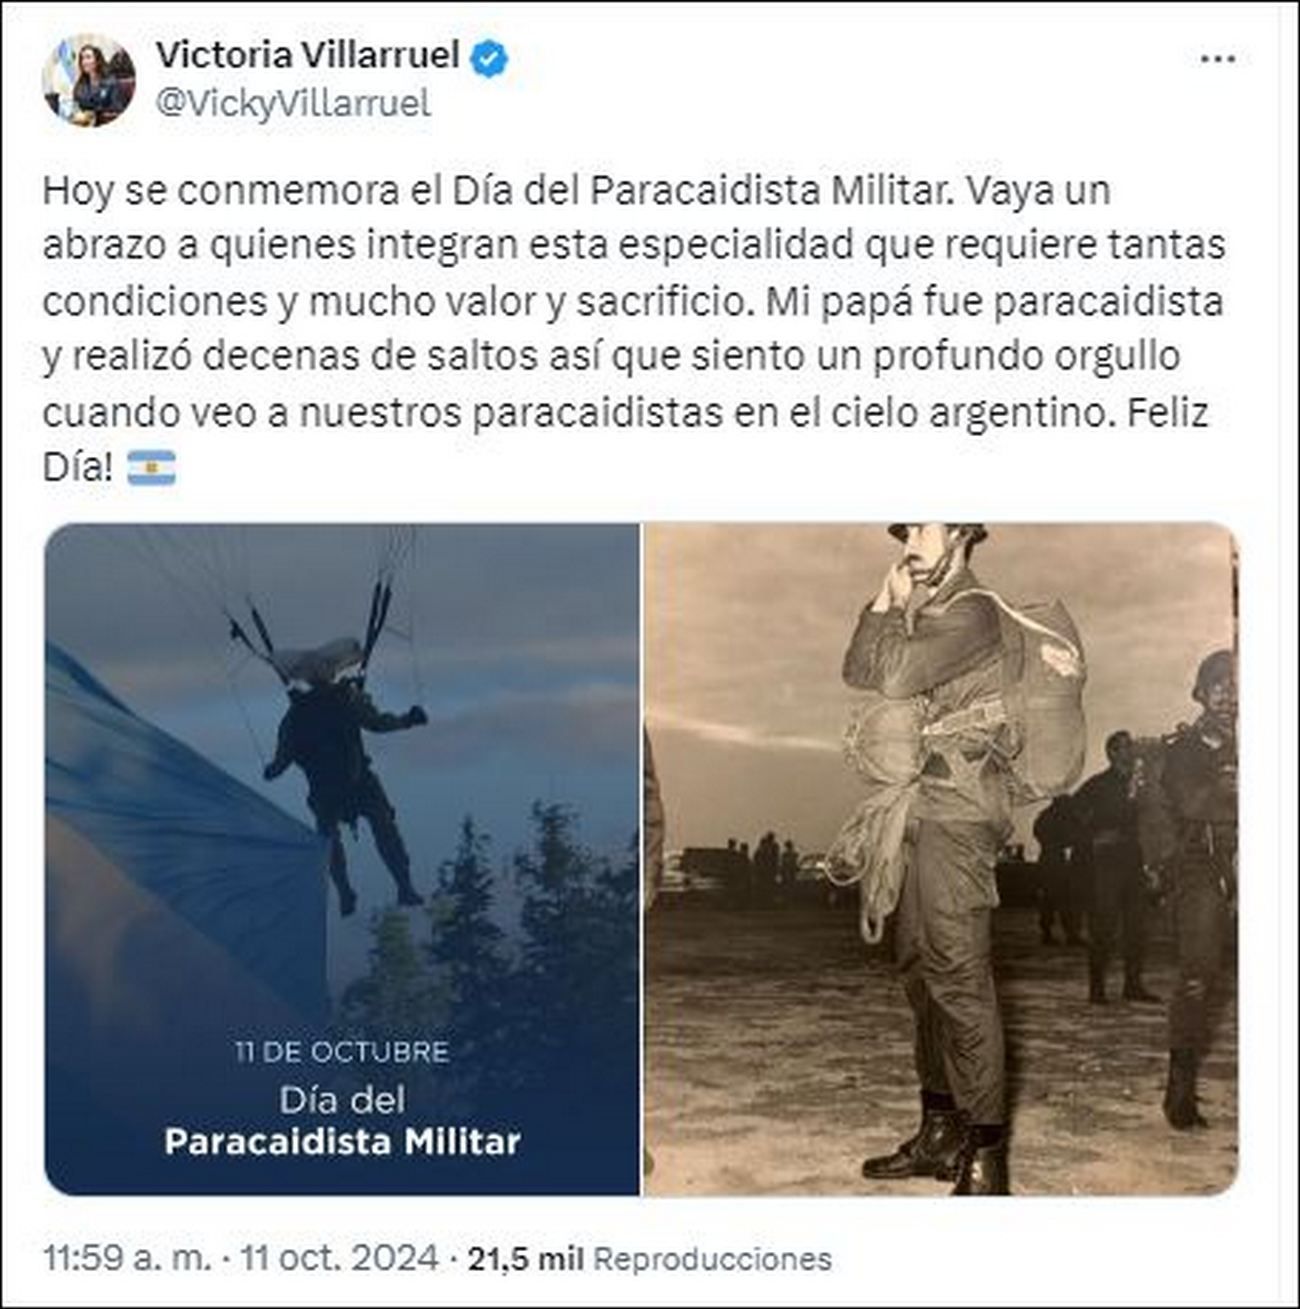Screen dimensions: 1300x1309
Task: Visit the @VickyVillarruel handle link
Action: 293,103
